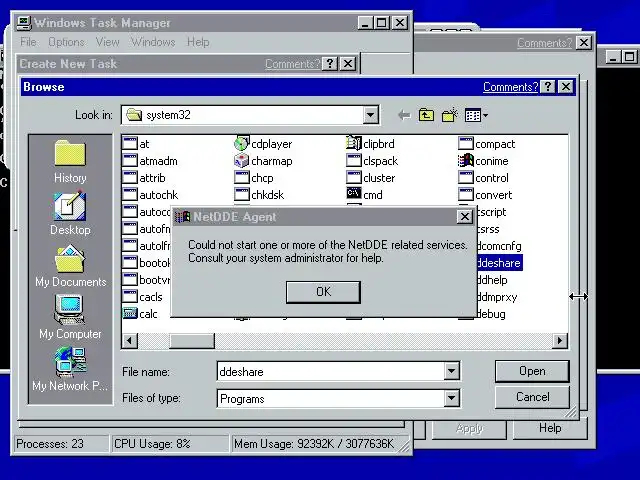
Task: Expand the Look in system32 dropdown
Action: point(370,115)
